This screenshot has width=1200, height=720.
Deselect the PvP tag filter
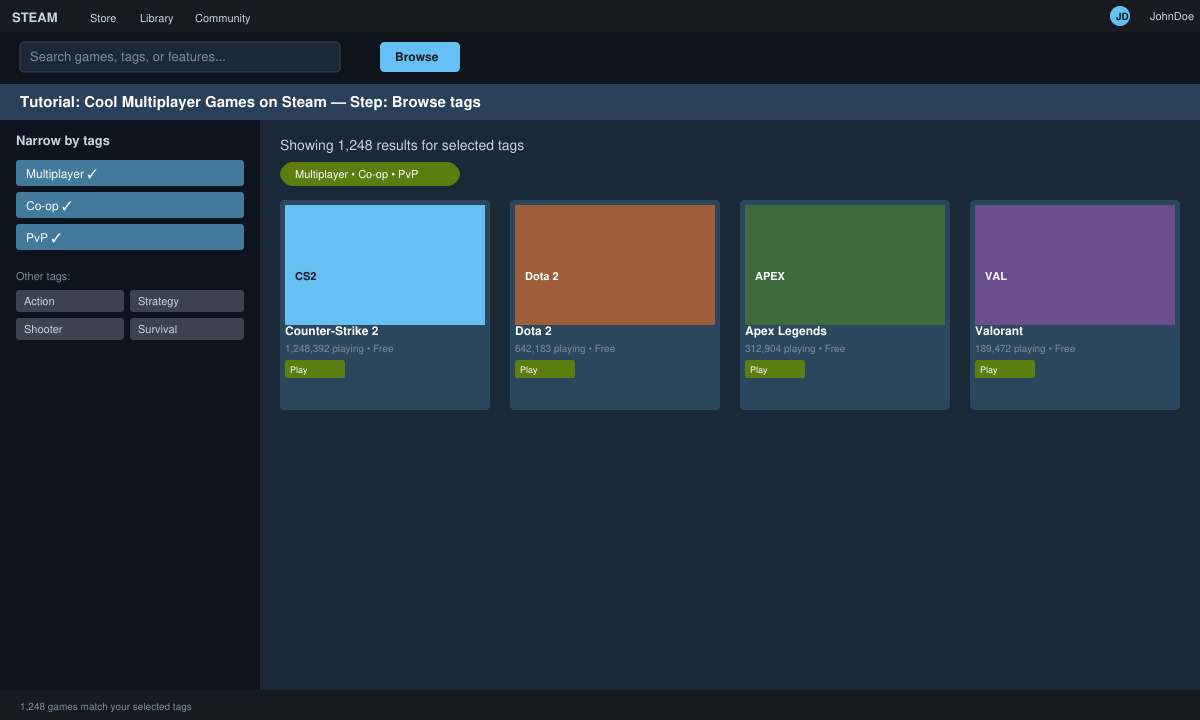(130, 237)
